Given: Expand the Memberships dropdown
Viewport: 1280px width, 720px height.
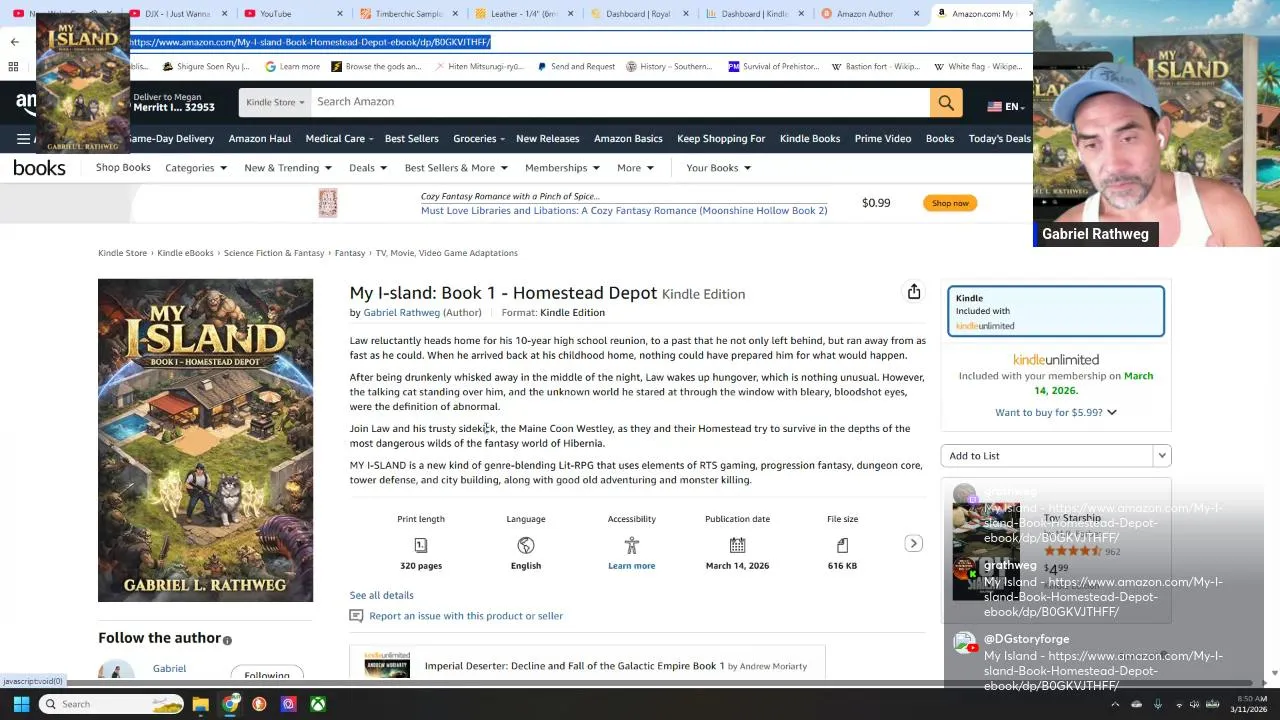Looking at the screenshot, I should coord(562,168).
